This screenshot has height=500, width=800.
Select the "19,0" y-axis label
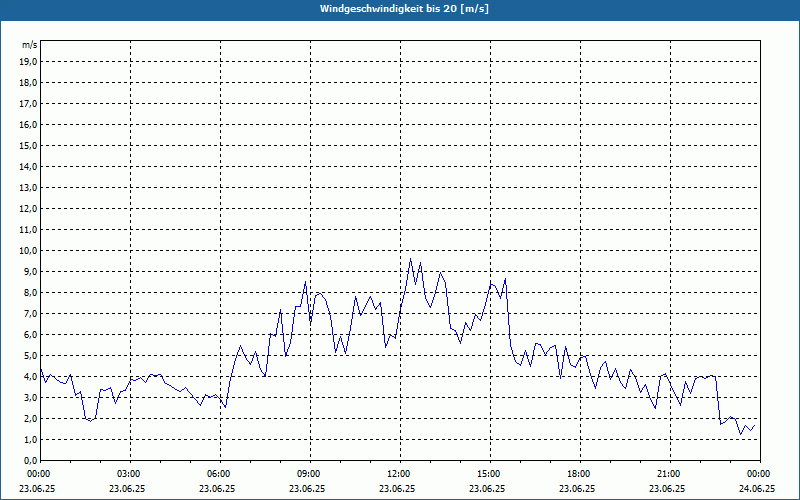click(x=28, y=62)
